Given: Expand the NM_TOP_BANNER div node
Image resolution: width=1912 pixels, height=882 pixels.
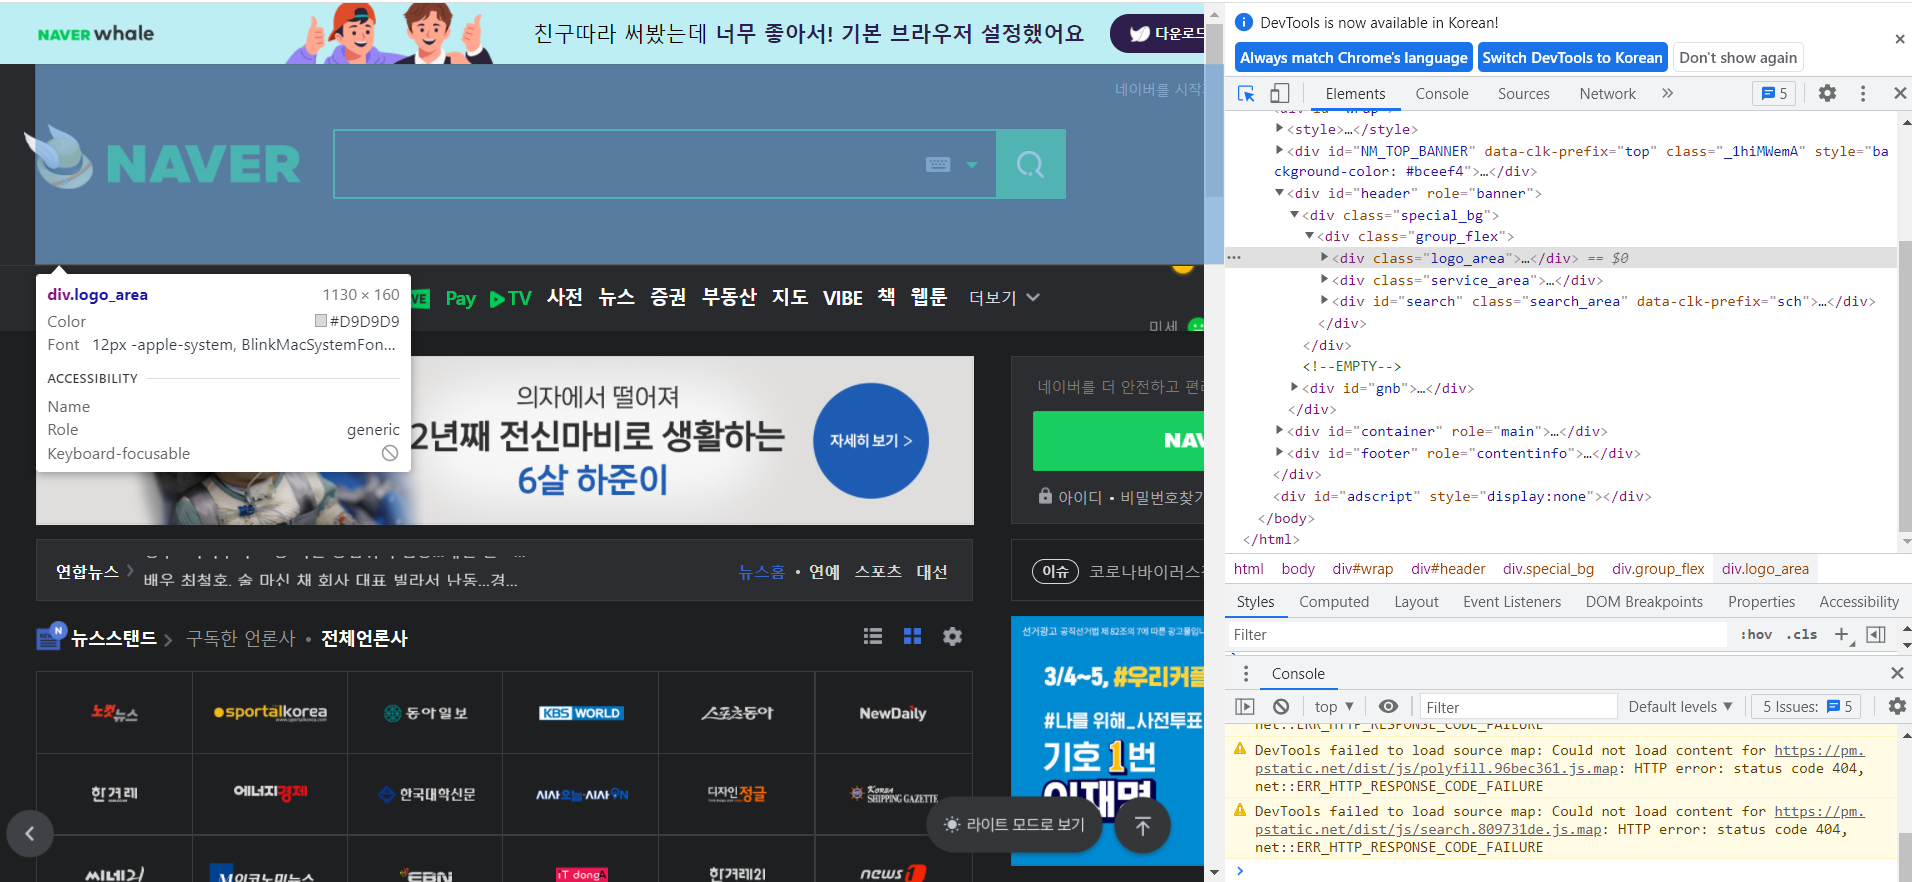Looking at the screenshot, I should pyautogui.click(x=1279, y=150).
